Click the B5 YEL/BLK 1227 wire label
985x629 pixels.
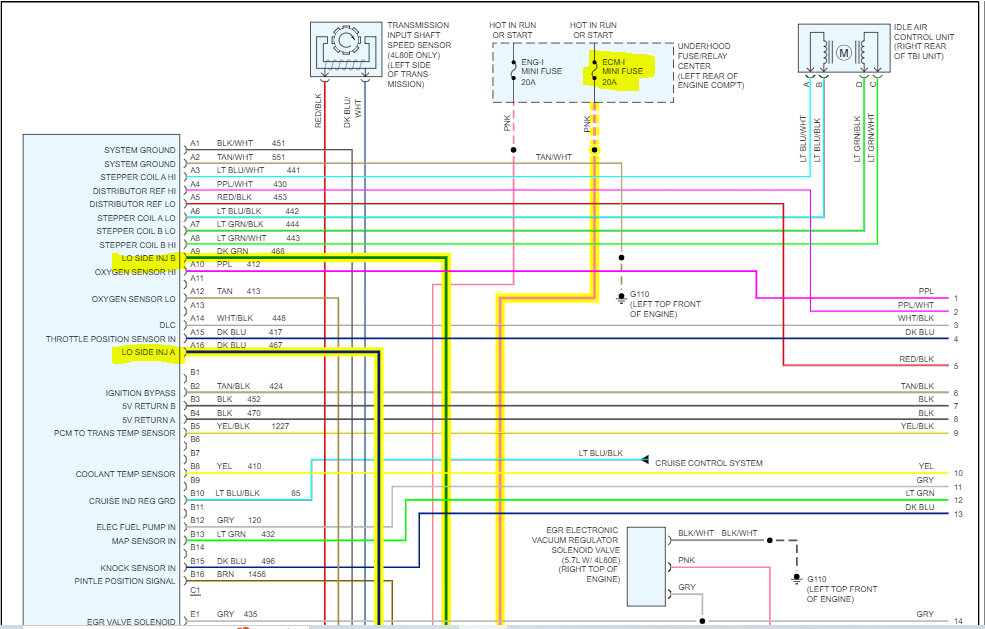(x=239, y=426)
